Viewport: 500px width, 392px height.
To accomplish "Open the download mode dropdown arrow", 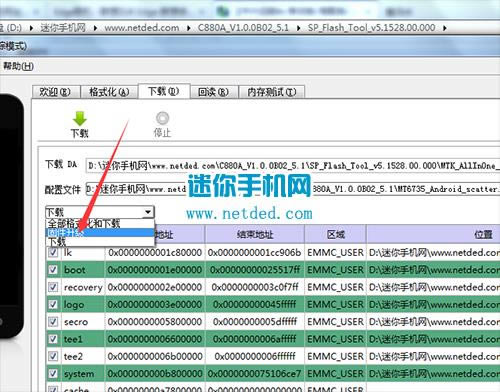I will coord(148,212).
